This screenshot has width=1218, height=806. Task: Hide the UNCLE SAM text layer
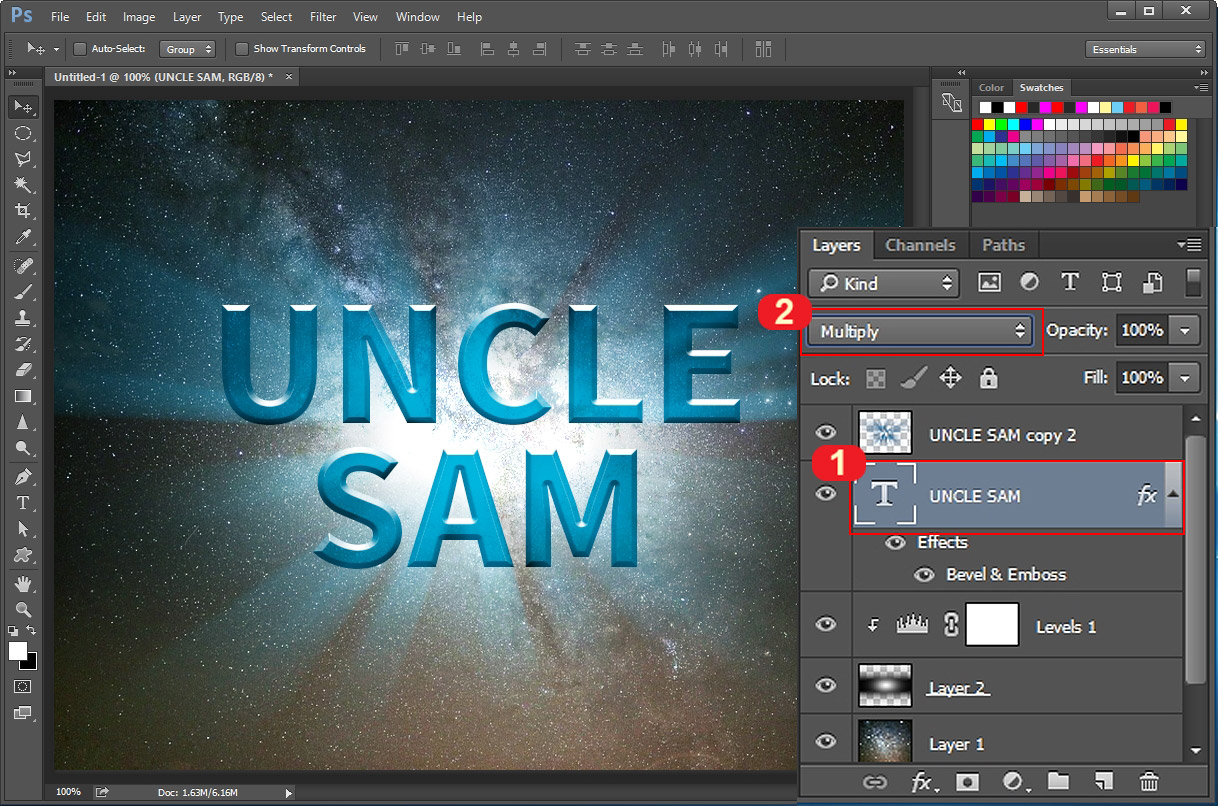pyautogui.click(x=825, y=494)
